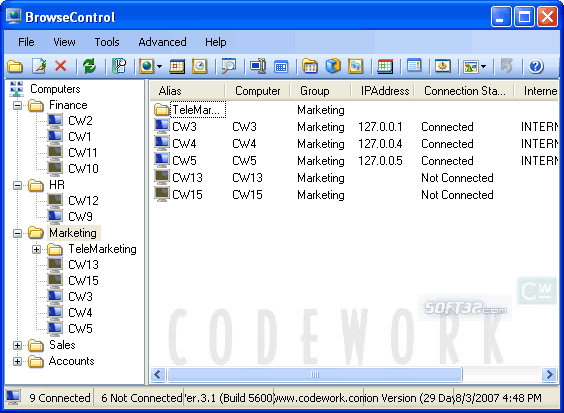This screenshot has width=564, height=413.
Task: Click the horizontal scrollbar thumb
Action: pyautogui.click(x=315, y=375)
